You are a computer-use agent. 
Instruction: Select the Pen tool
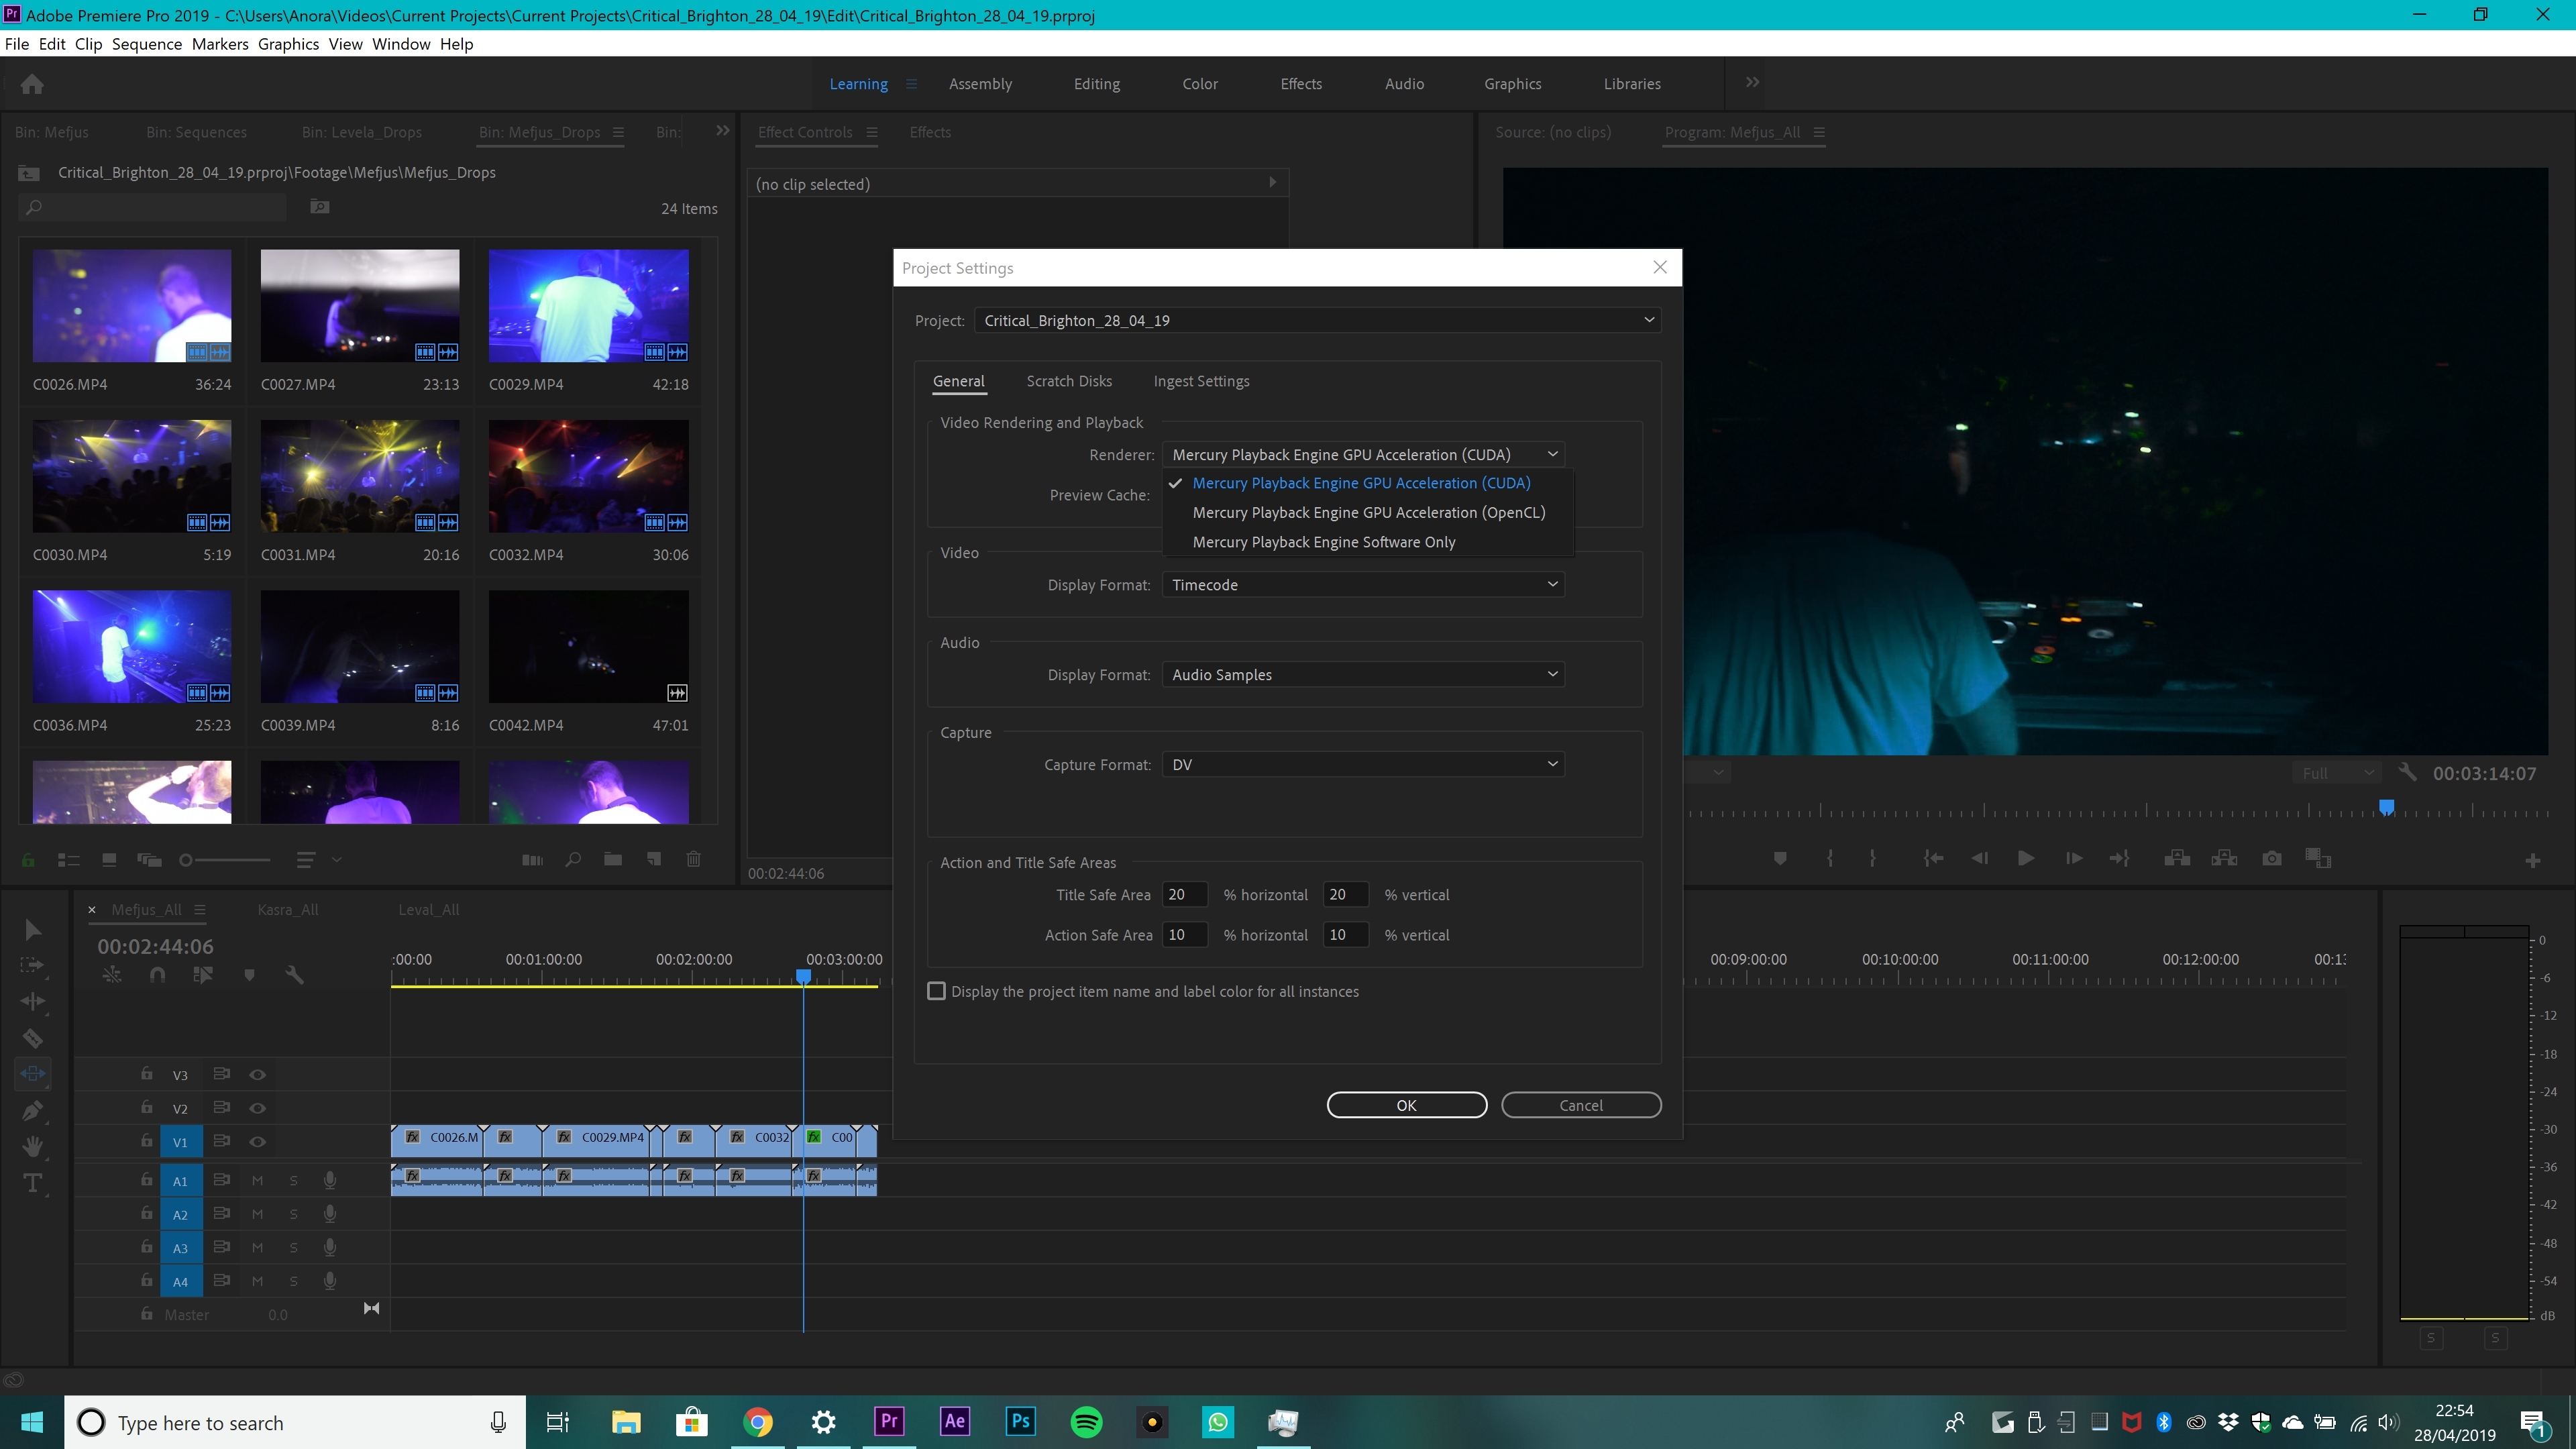(32, 1110)
